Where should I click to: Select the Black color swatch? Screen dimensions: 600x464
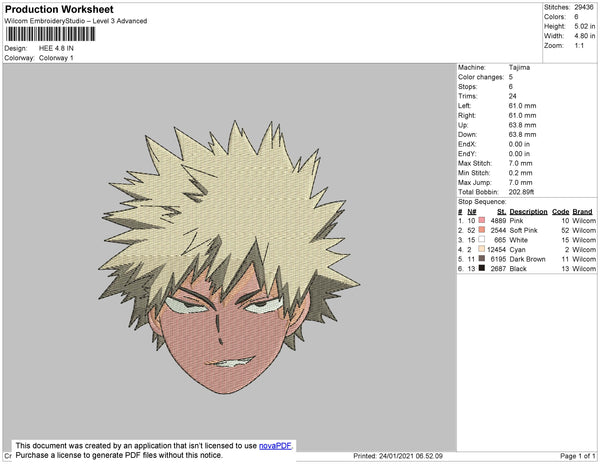point(482,268)
